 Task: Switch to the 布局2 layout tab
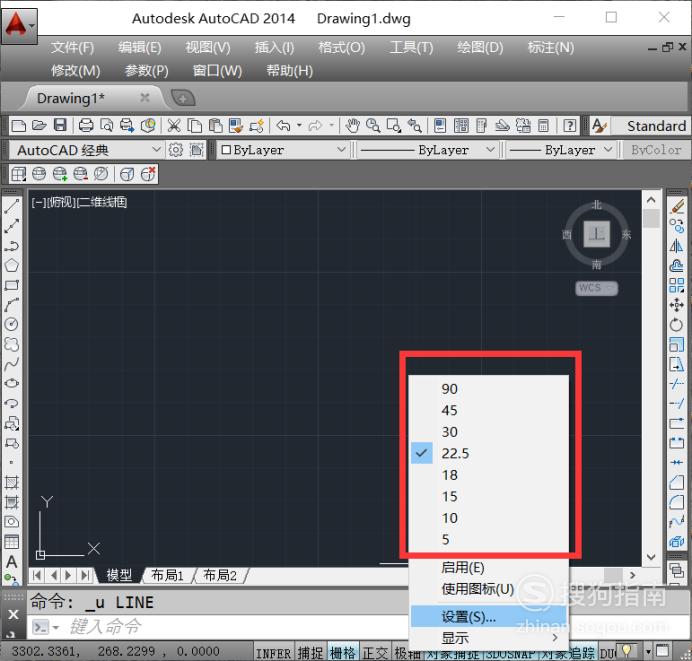[220, 575]
